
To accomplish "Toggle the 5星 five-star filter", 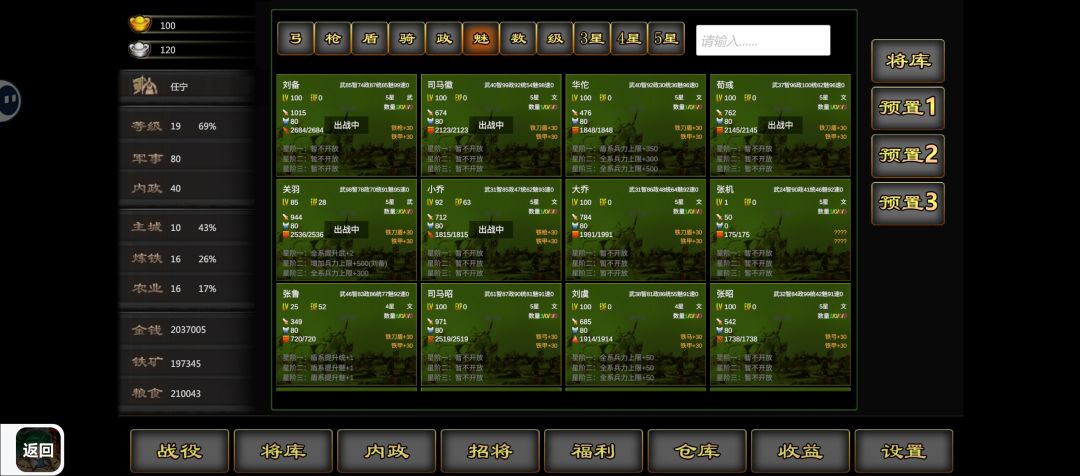I will [x=666, y=39].
